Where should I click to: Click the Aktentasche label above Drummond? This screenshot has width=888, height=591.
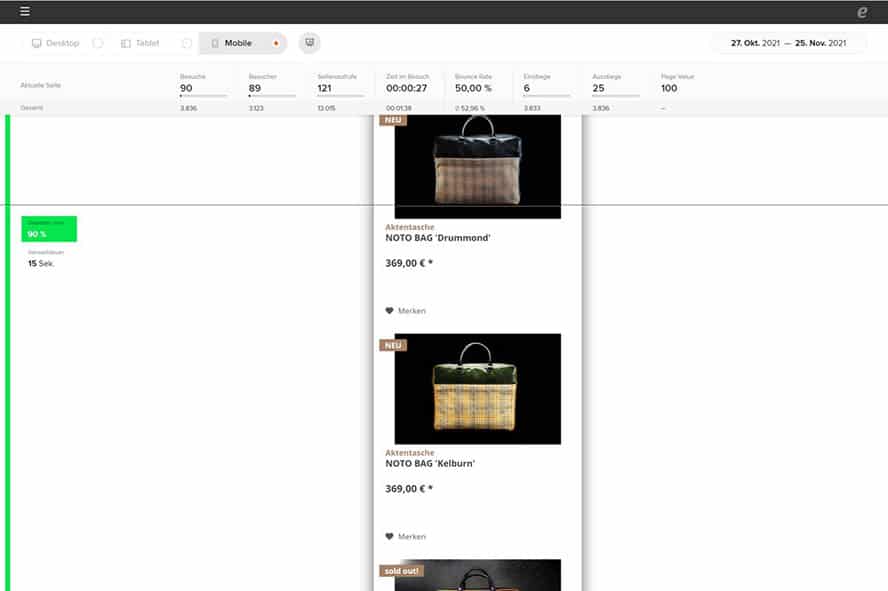[409, 227]
